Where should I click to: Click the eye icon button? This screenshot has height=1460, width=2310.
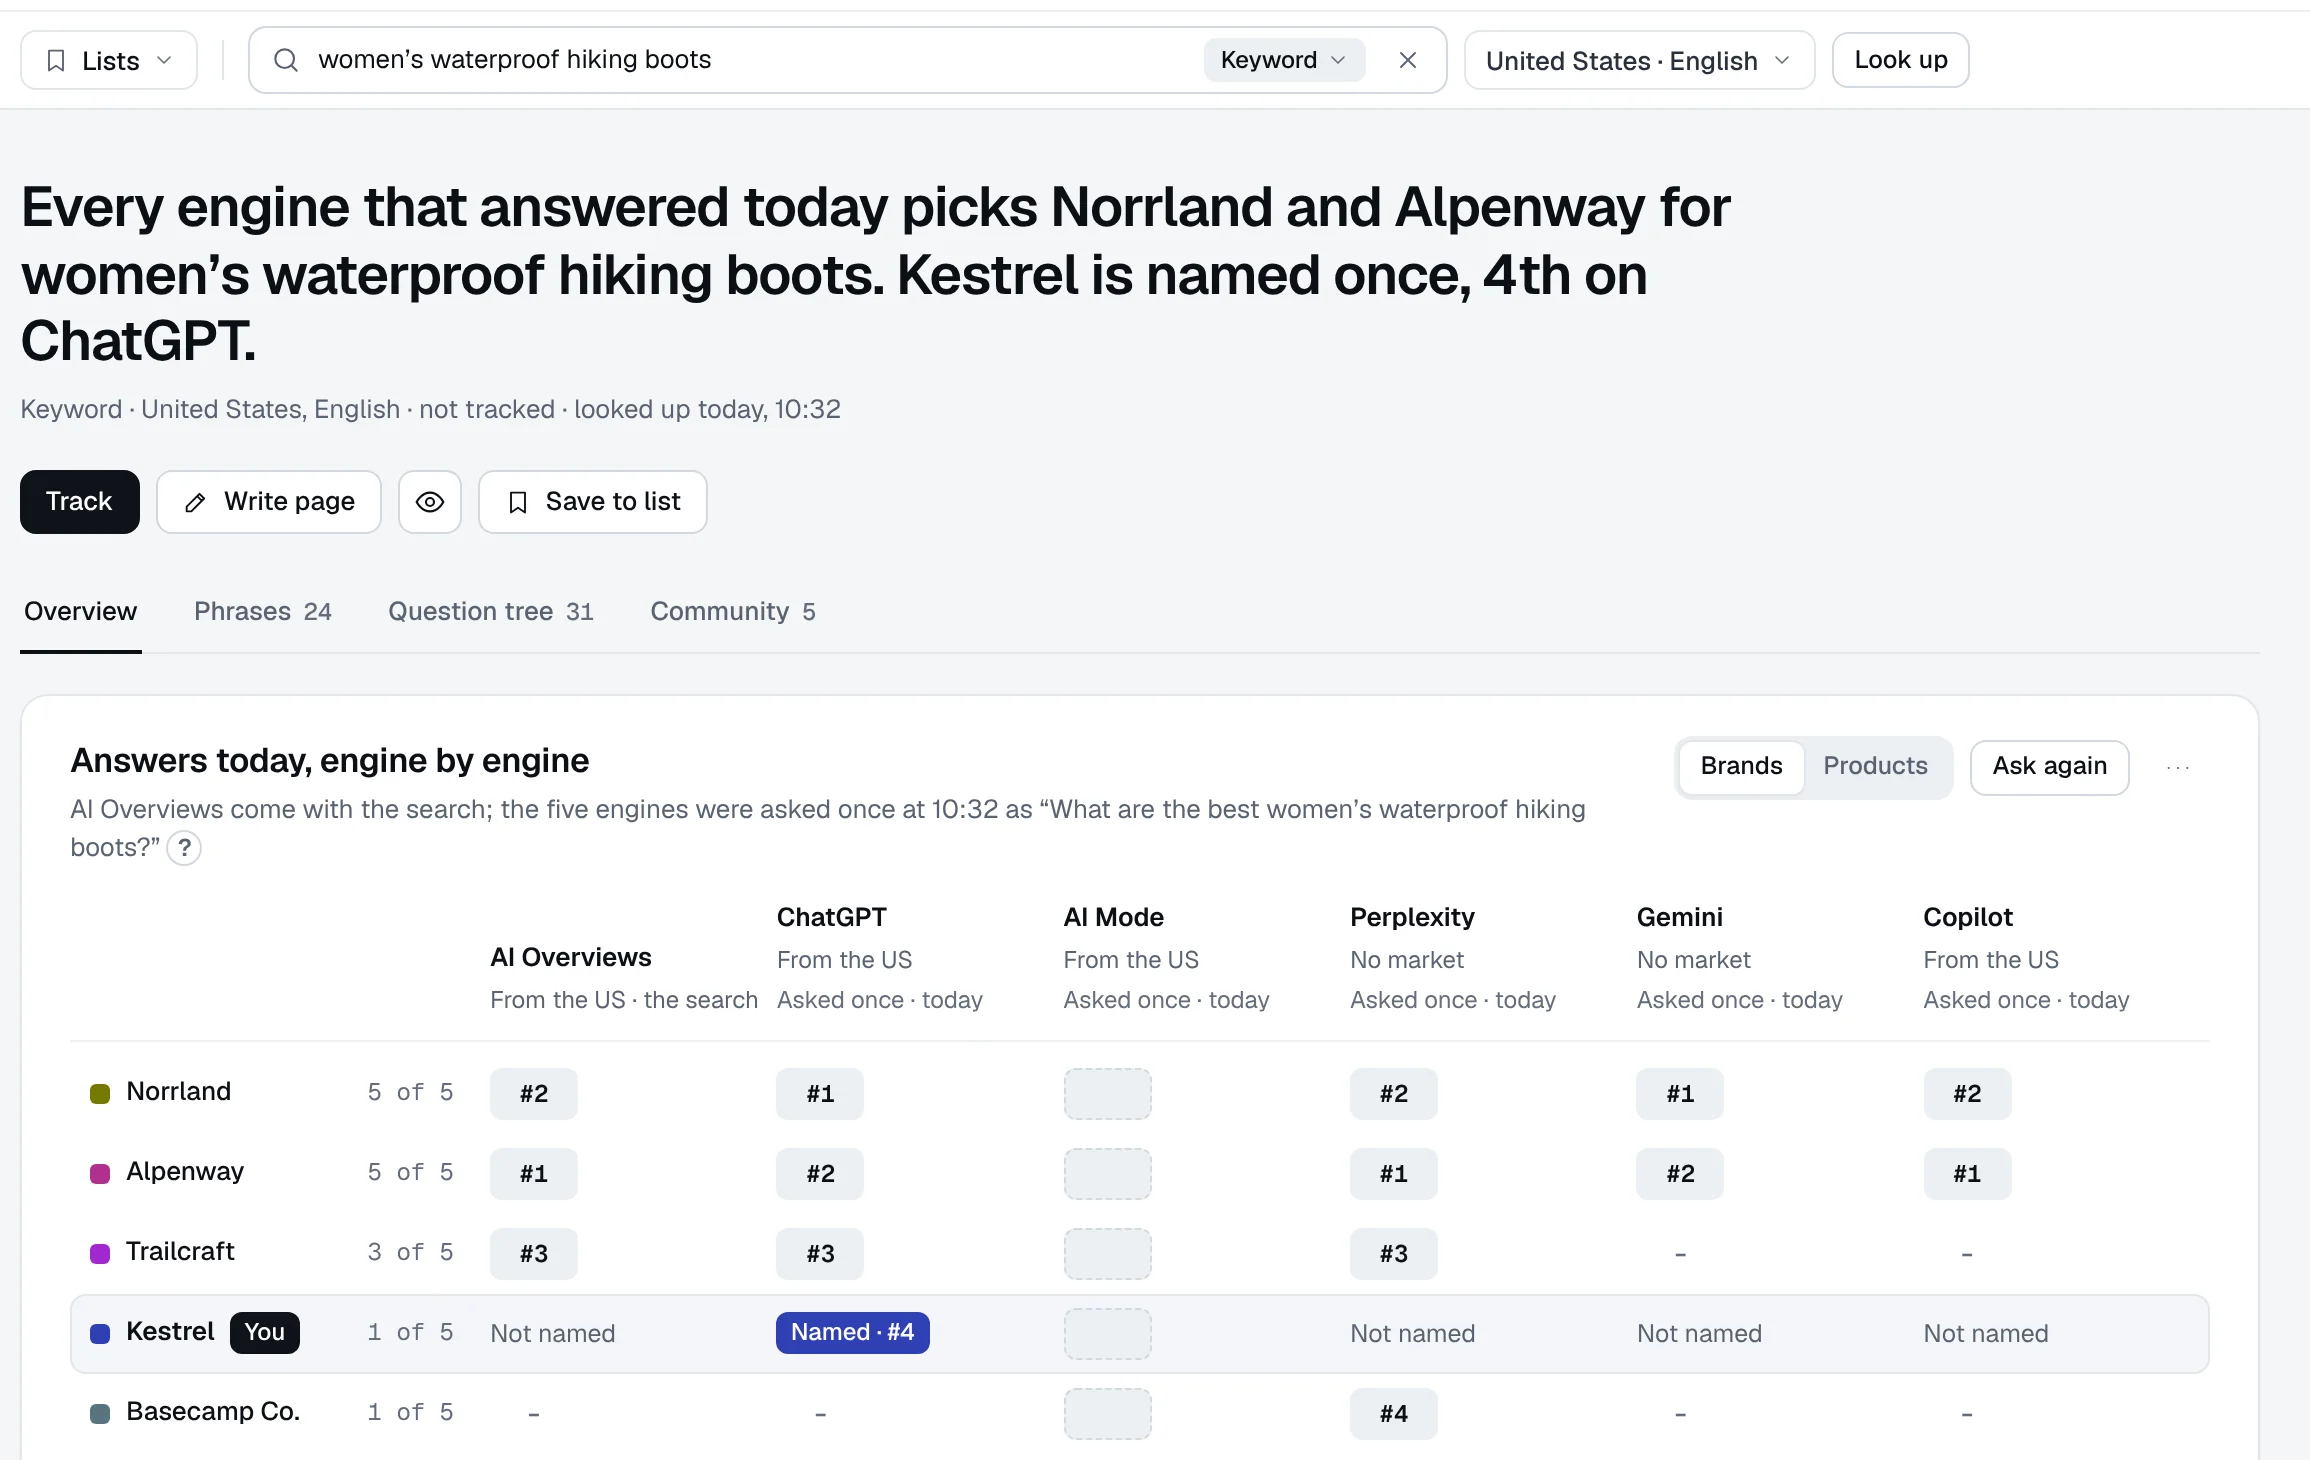(x=430, y=502)
